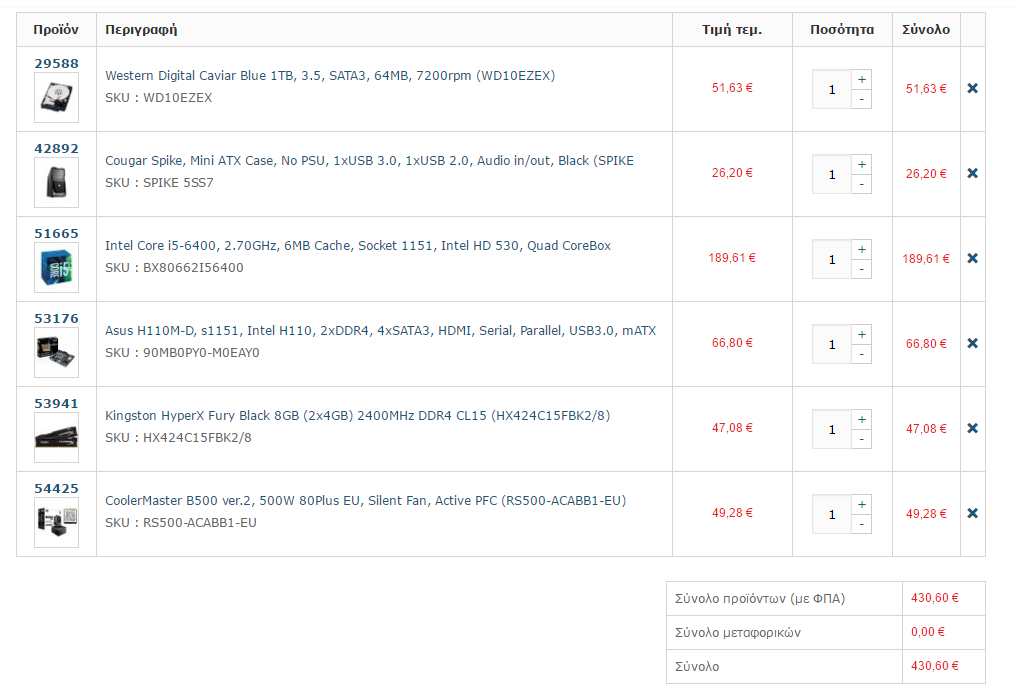Open the WD hard drive product thumbnail

click(x=56, y=98)
